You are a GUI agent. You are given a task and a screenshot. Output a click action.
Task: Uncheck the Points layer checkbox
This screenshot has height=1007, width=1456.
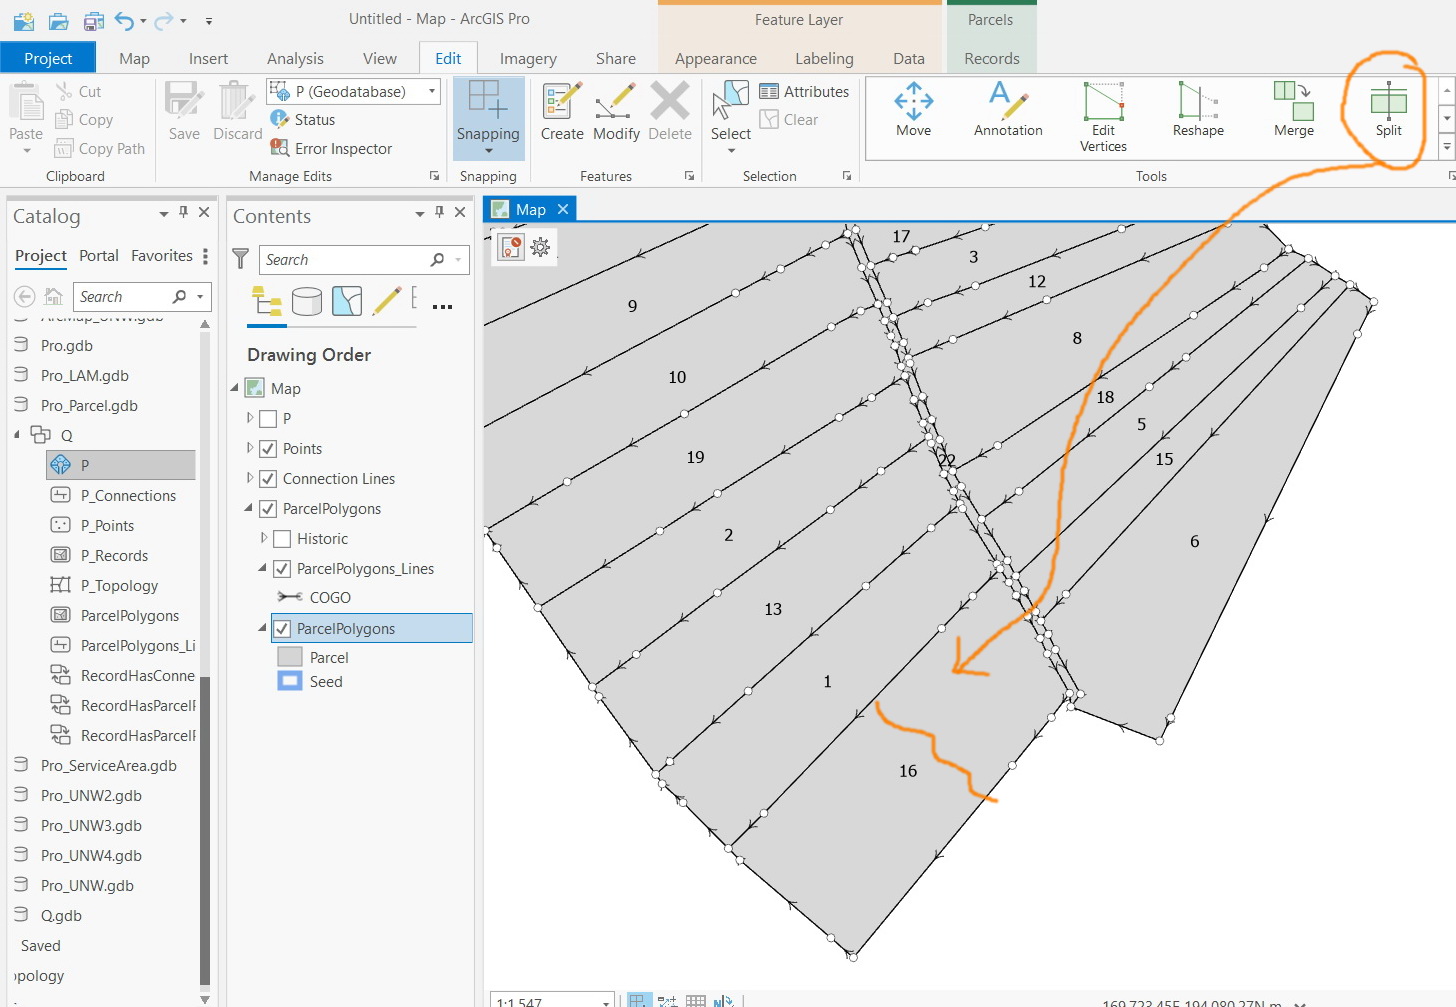pos(268,448)
